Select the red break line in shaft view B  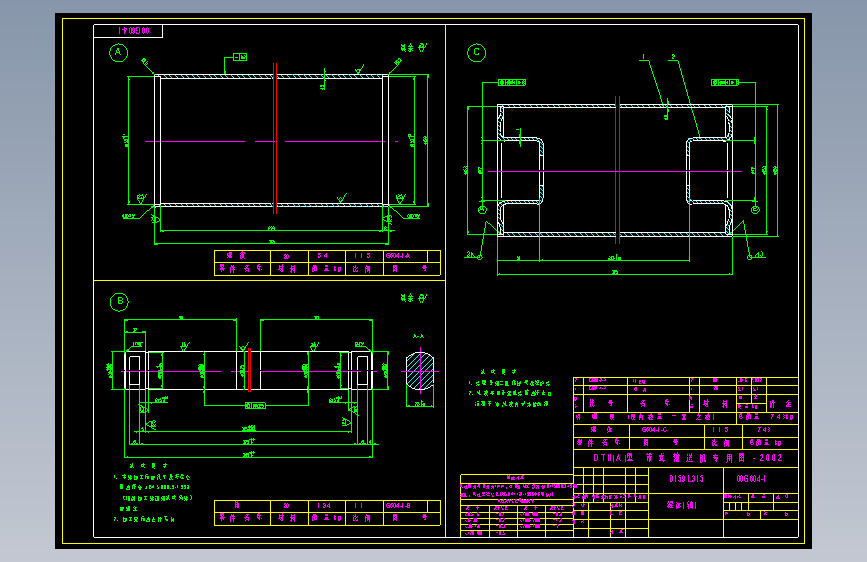pyautogui.click(x=249, y=370)
